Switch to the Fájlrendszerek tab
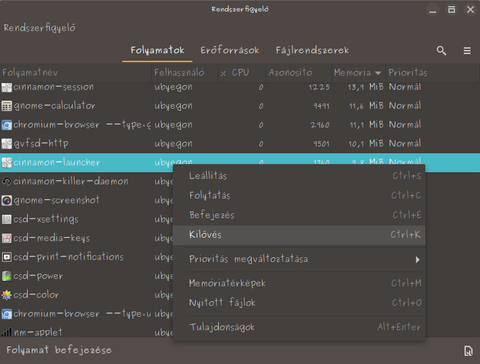 click(x=312, y=51)
